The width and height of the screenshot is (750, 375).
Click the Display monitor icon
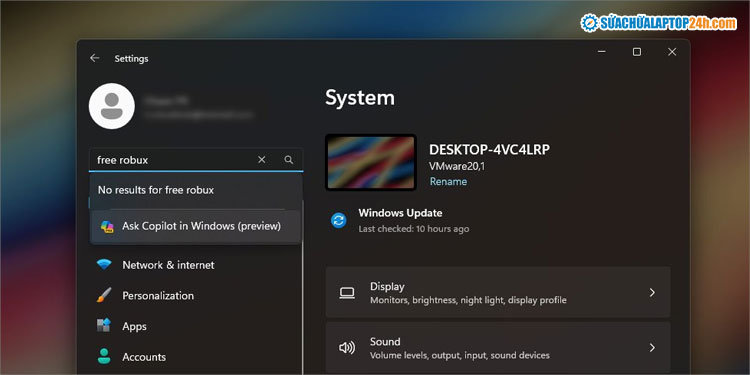pyautogui.click(x=347, y=293)
